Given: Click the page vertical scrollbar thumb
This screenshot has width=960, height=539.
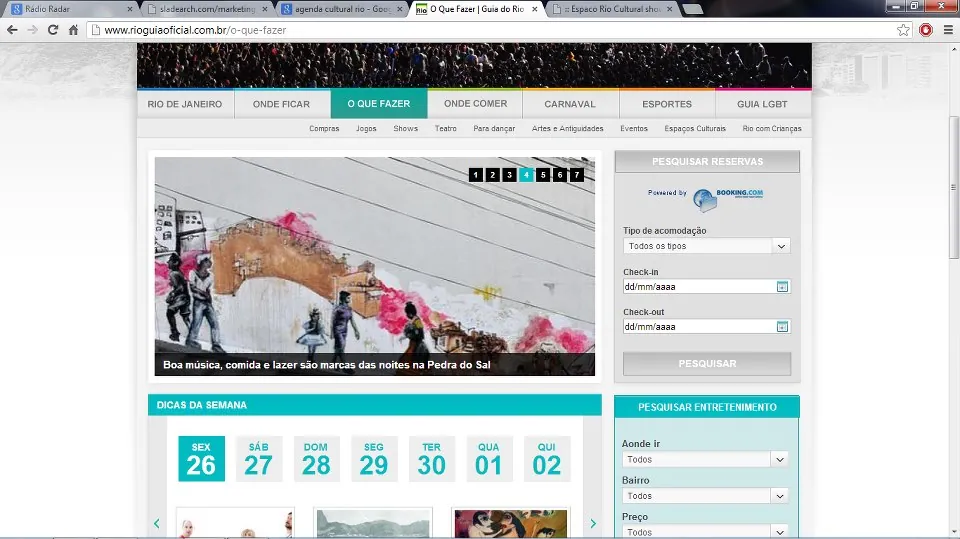Looking at the screenshot, I should click(x=953, y=187).
